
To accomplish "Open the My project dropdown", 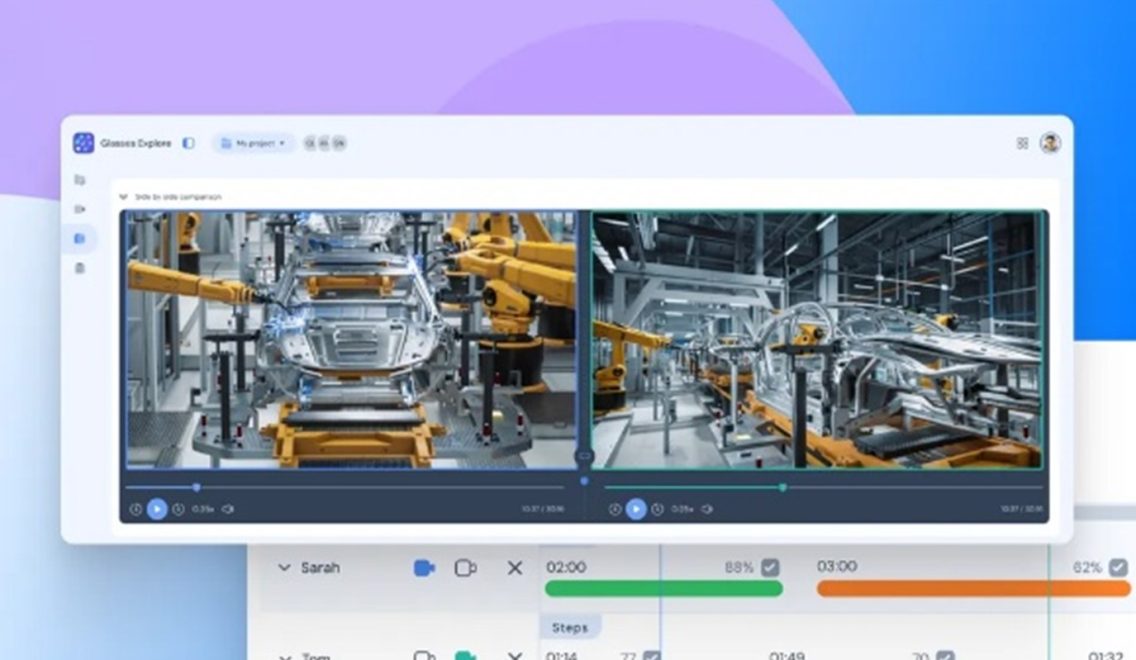I will point(253,143).
